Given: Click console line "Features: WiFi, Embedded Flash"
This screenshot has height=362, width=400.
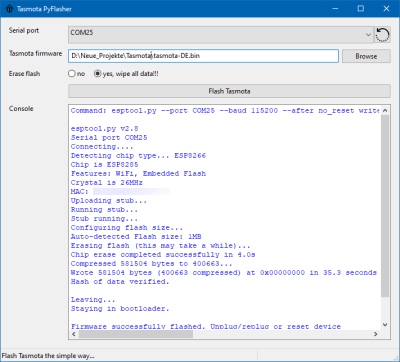Looking at the screenshot, I should (138, 174).
